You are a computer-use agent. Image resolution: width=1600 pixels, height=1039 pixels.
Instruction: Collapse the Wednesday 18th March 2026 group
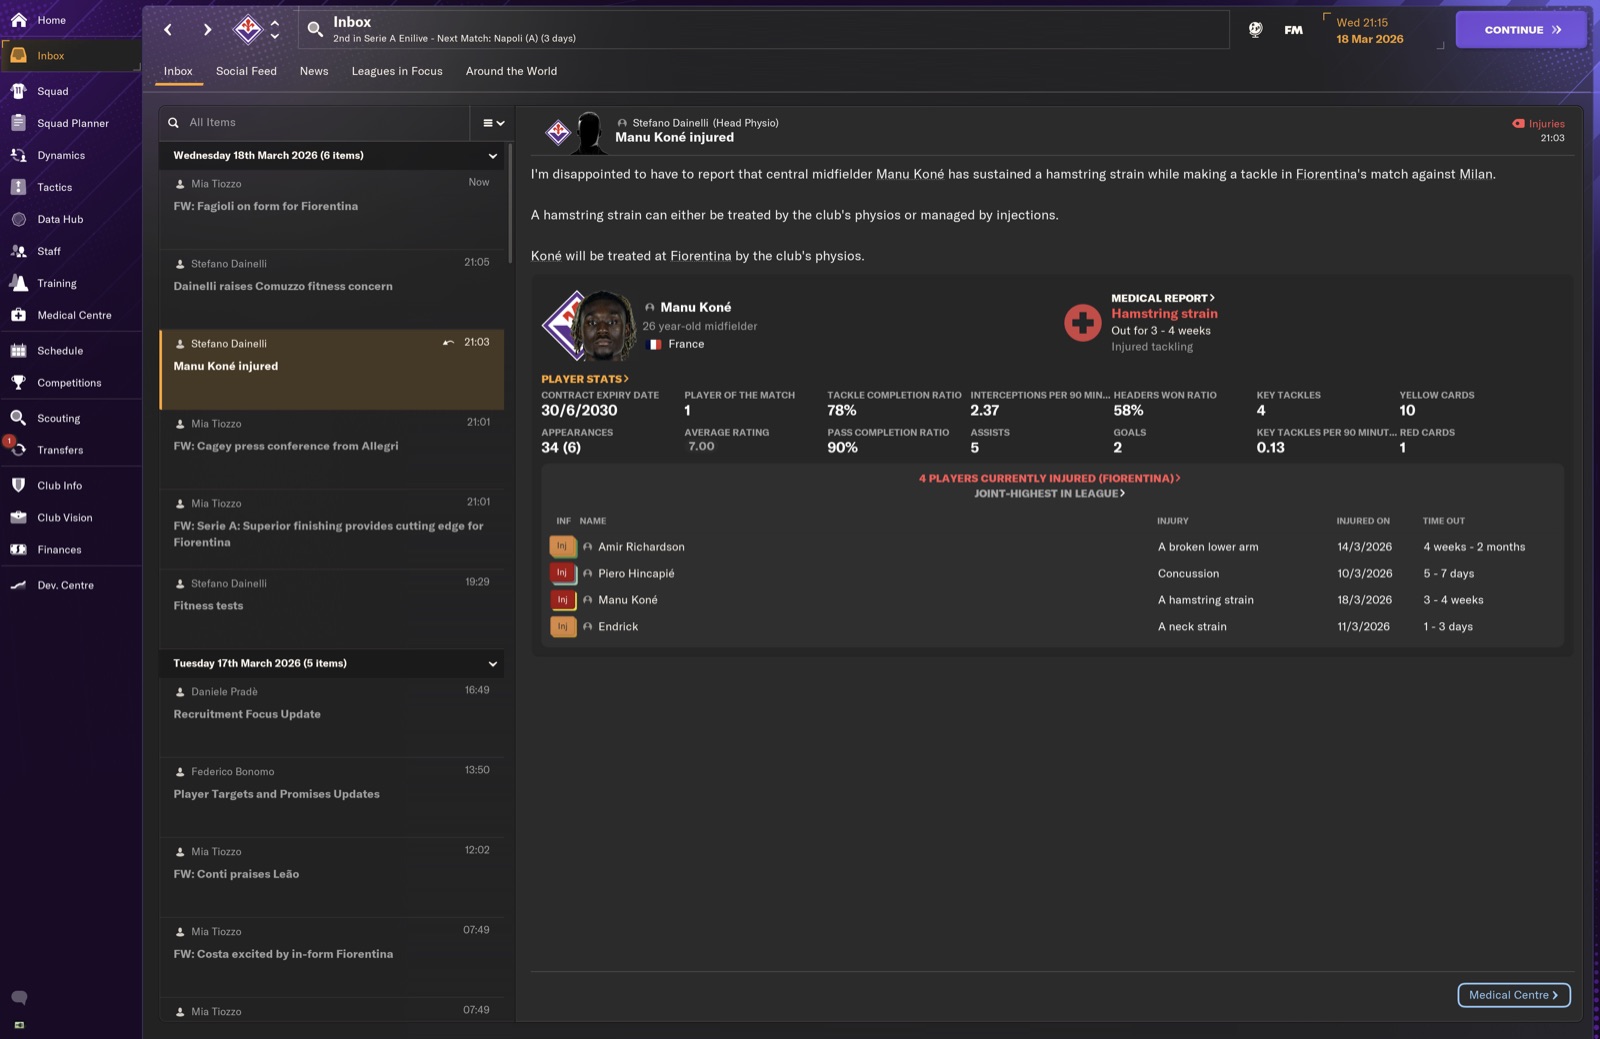point(492,156)
